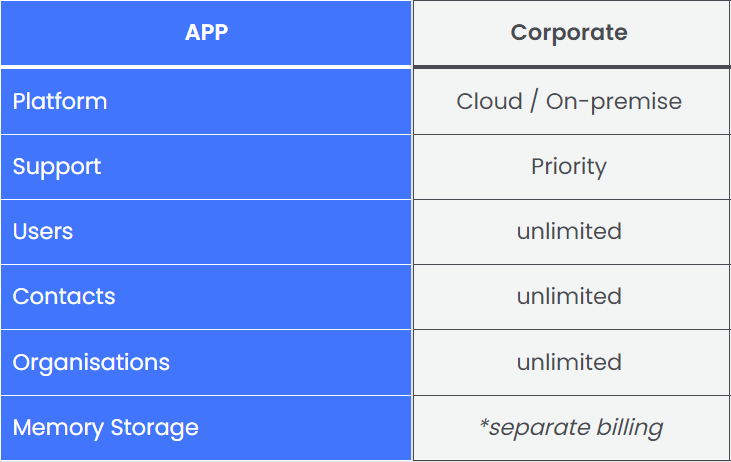
Task: Select the unlimited value for Users
Action: click(x=572, y=232)
